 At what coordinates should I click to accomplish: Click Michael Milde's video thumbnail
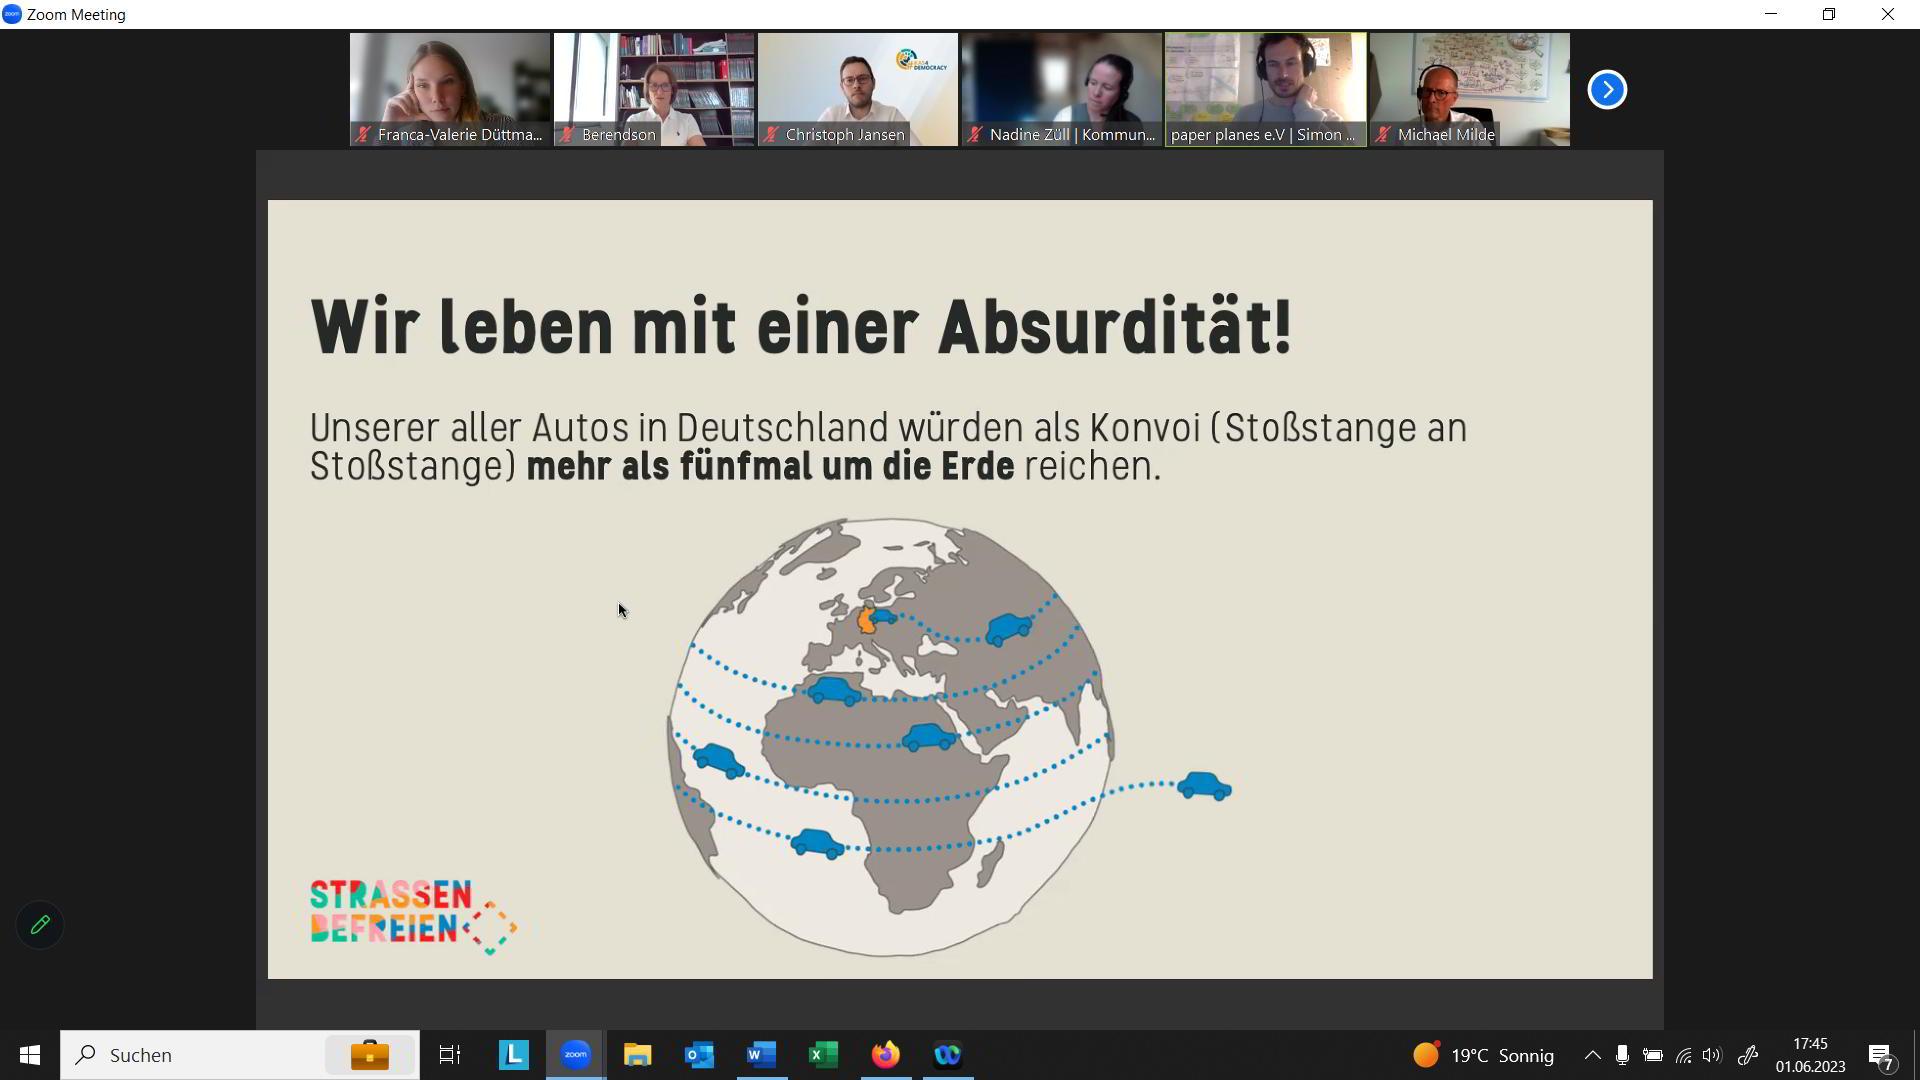1470,90
